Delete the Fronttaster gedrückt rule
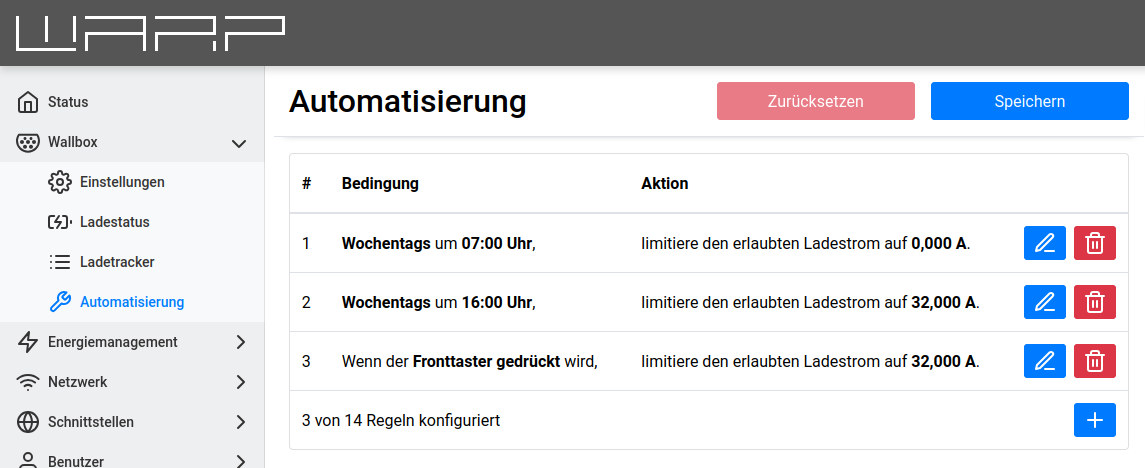Screen dimensions: 1145x468 [1095, 361]
